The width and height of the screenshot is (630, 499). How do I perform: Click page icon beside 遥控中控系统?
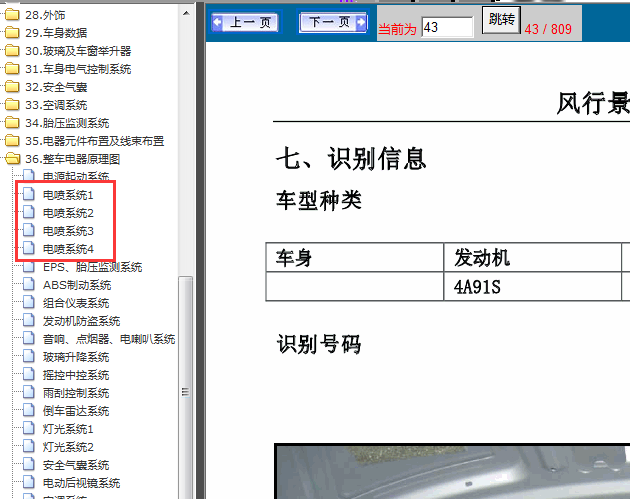click(x=29, y=374)
